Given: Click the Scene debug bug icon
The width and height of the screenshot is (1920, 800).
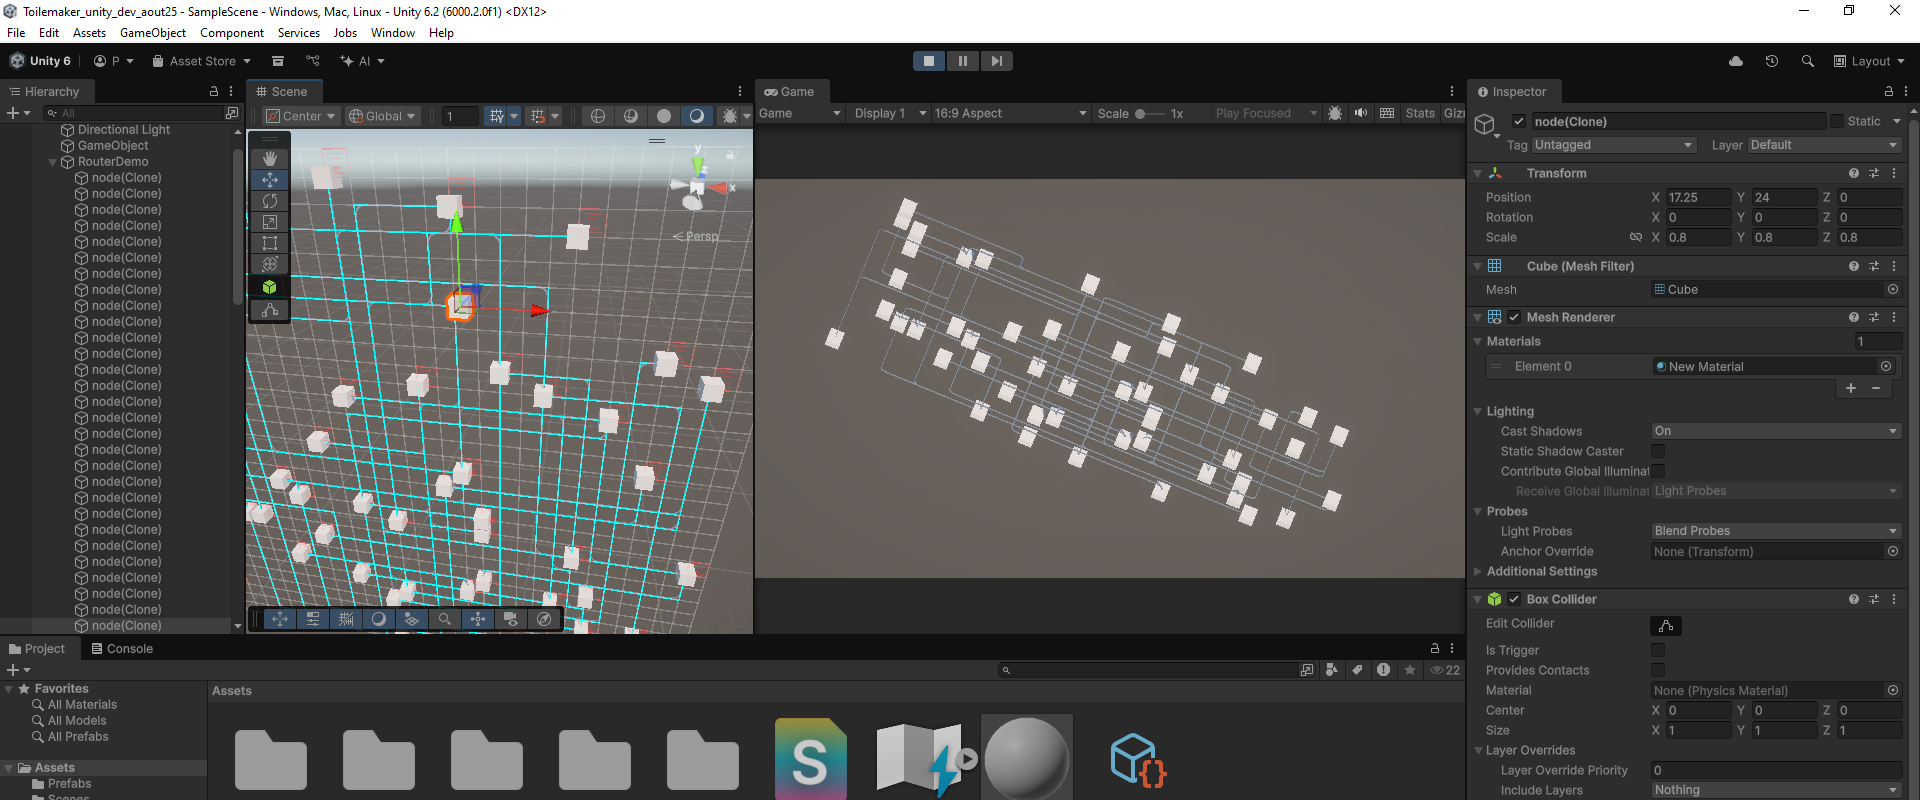Looking at the screenshot, I should click(730, 116).
